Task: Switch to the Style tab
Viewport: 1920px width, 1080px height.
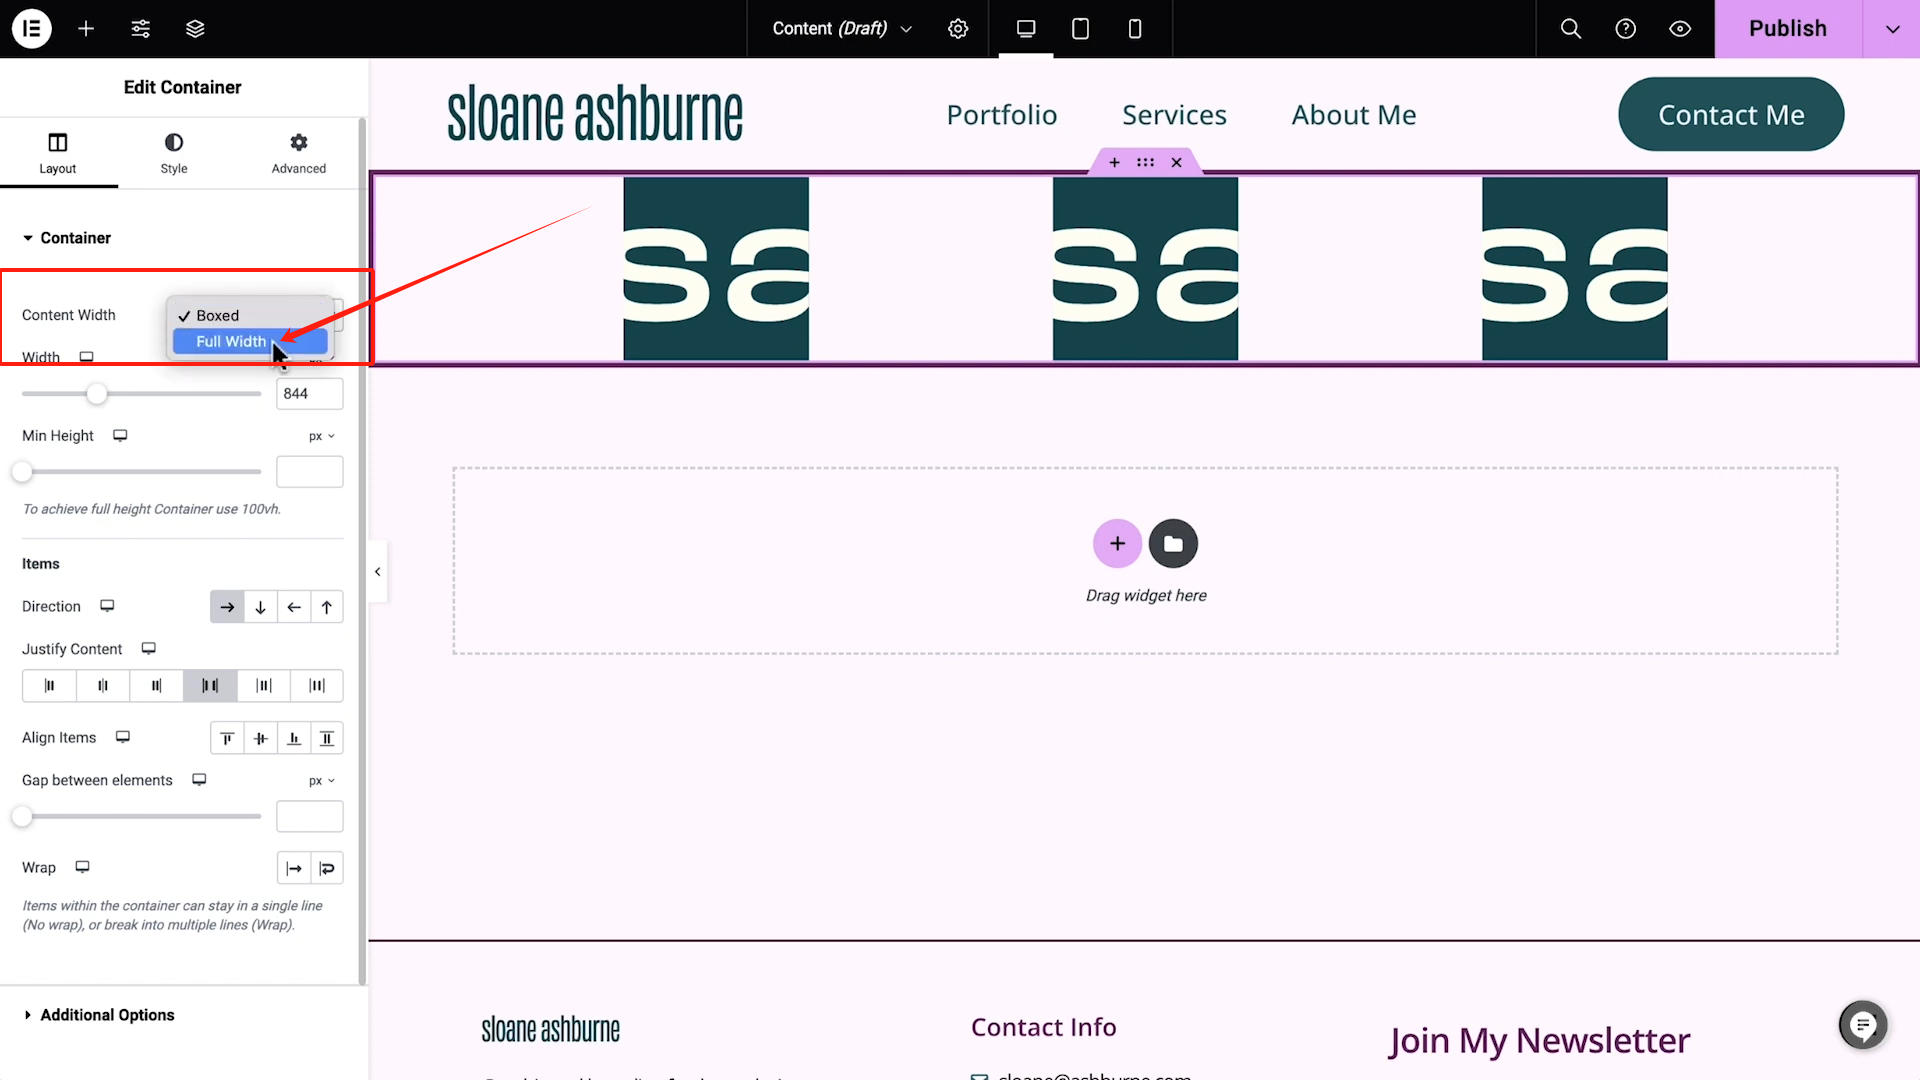Action: pyautogui.click(x=174, y=153)
